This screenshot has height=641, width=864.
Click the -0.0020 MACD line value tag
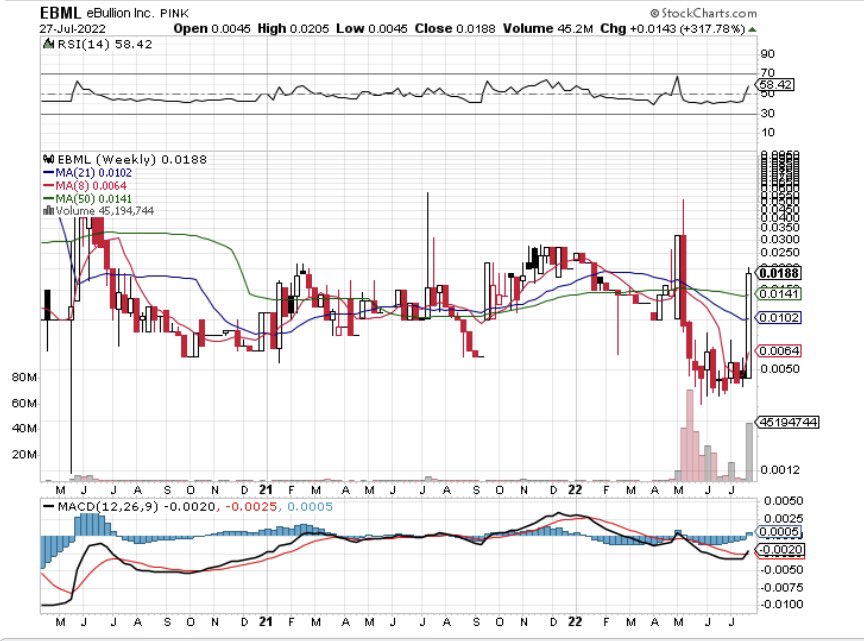click(x=780, y=550)
